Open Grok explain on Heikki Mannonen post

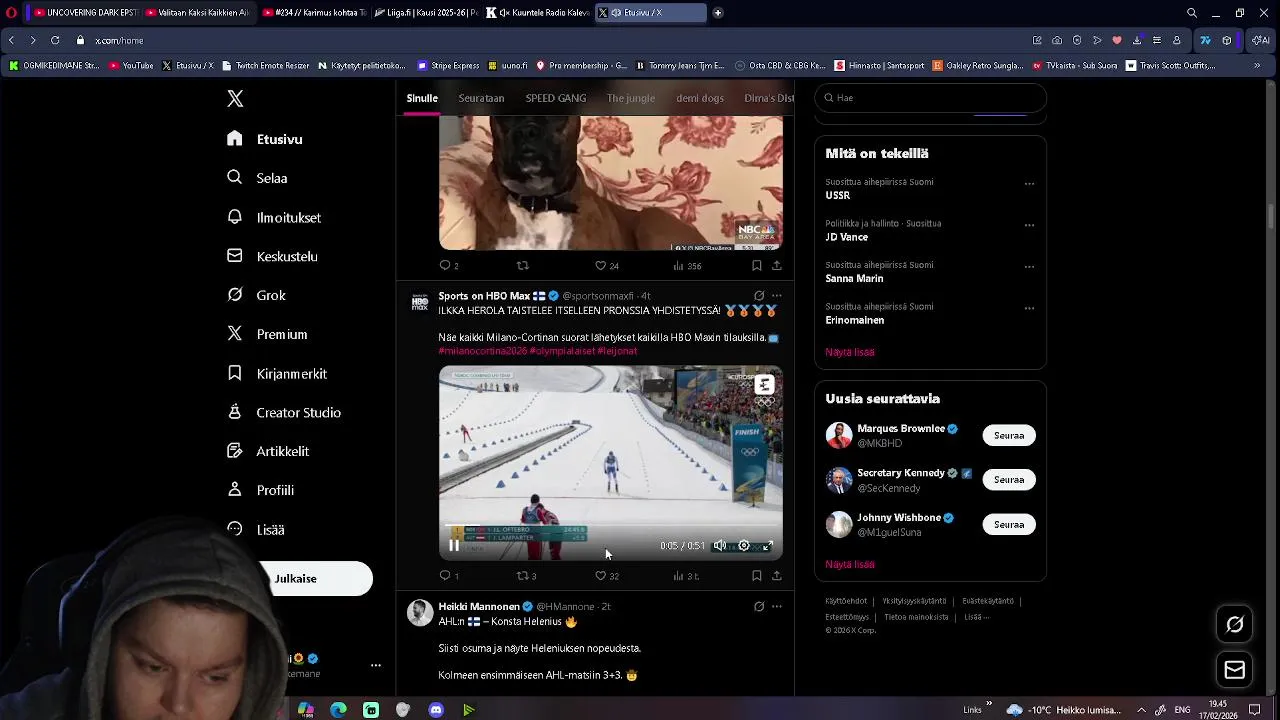[x=759, y=606]
